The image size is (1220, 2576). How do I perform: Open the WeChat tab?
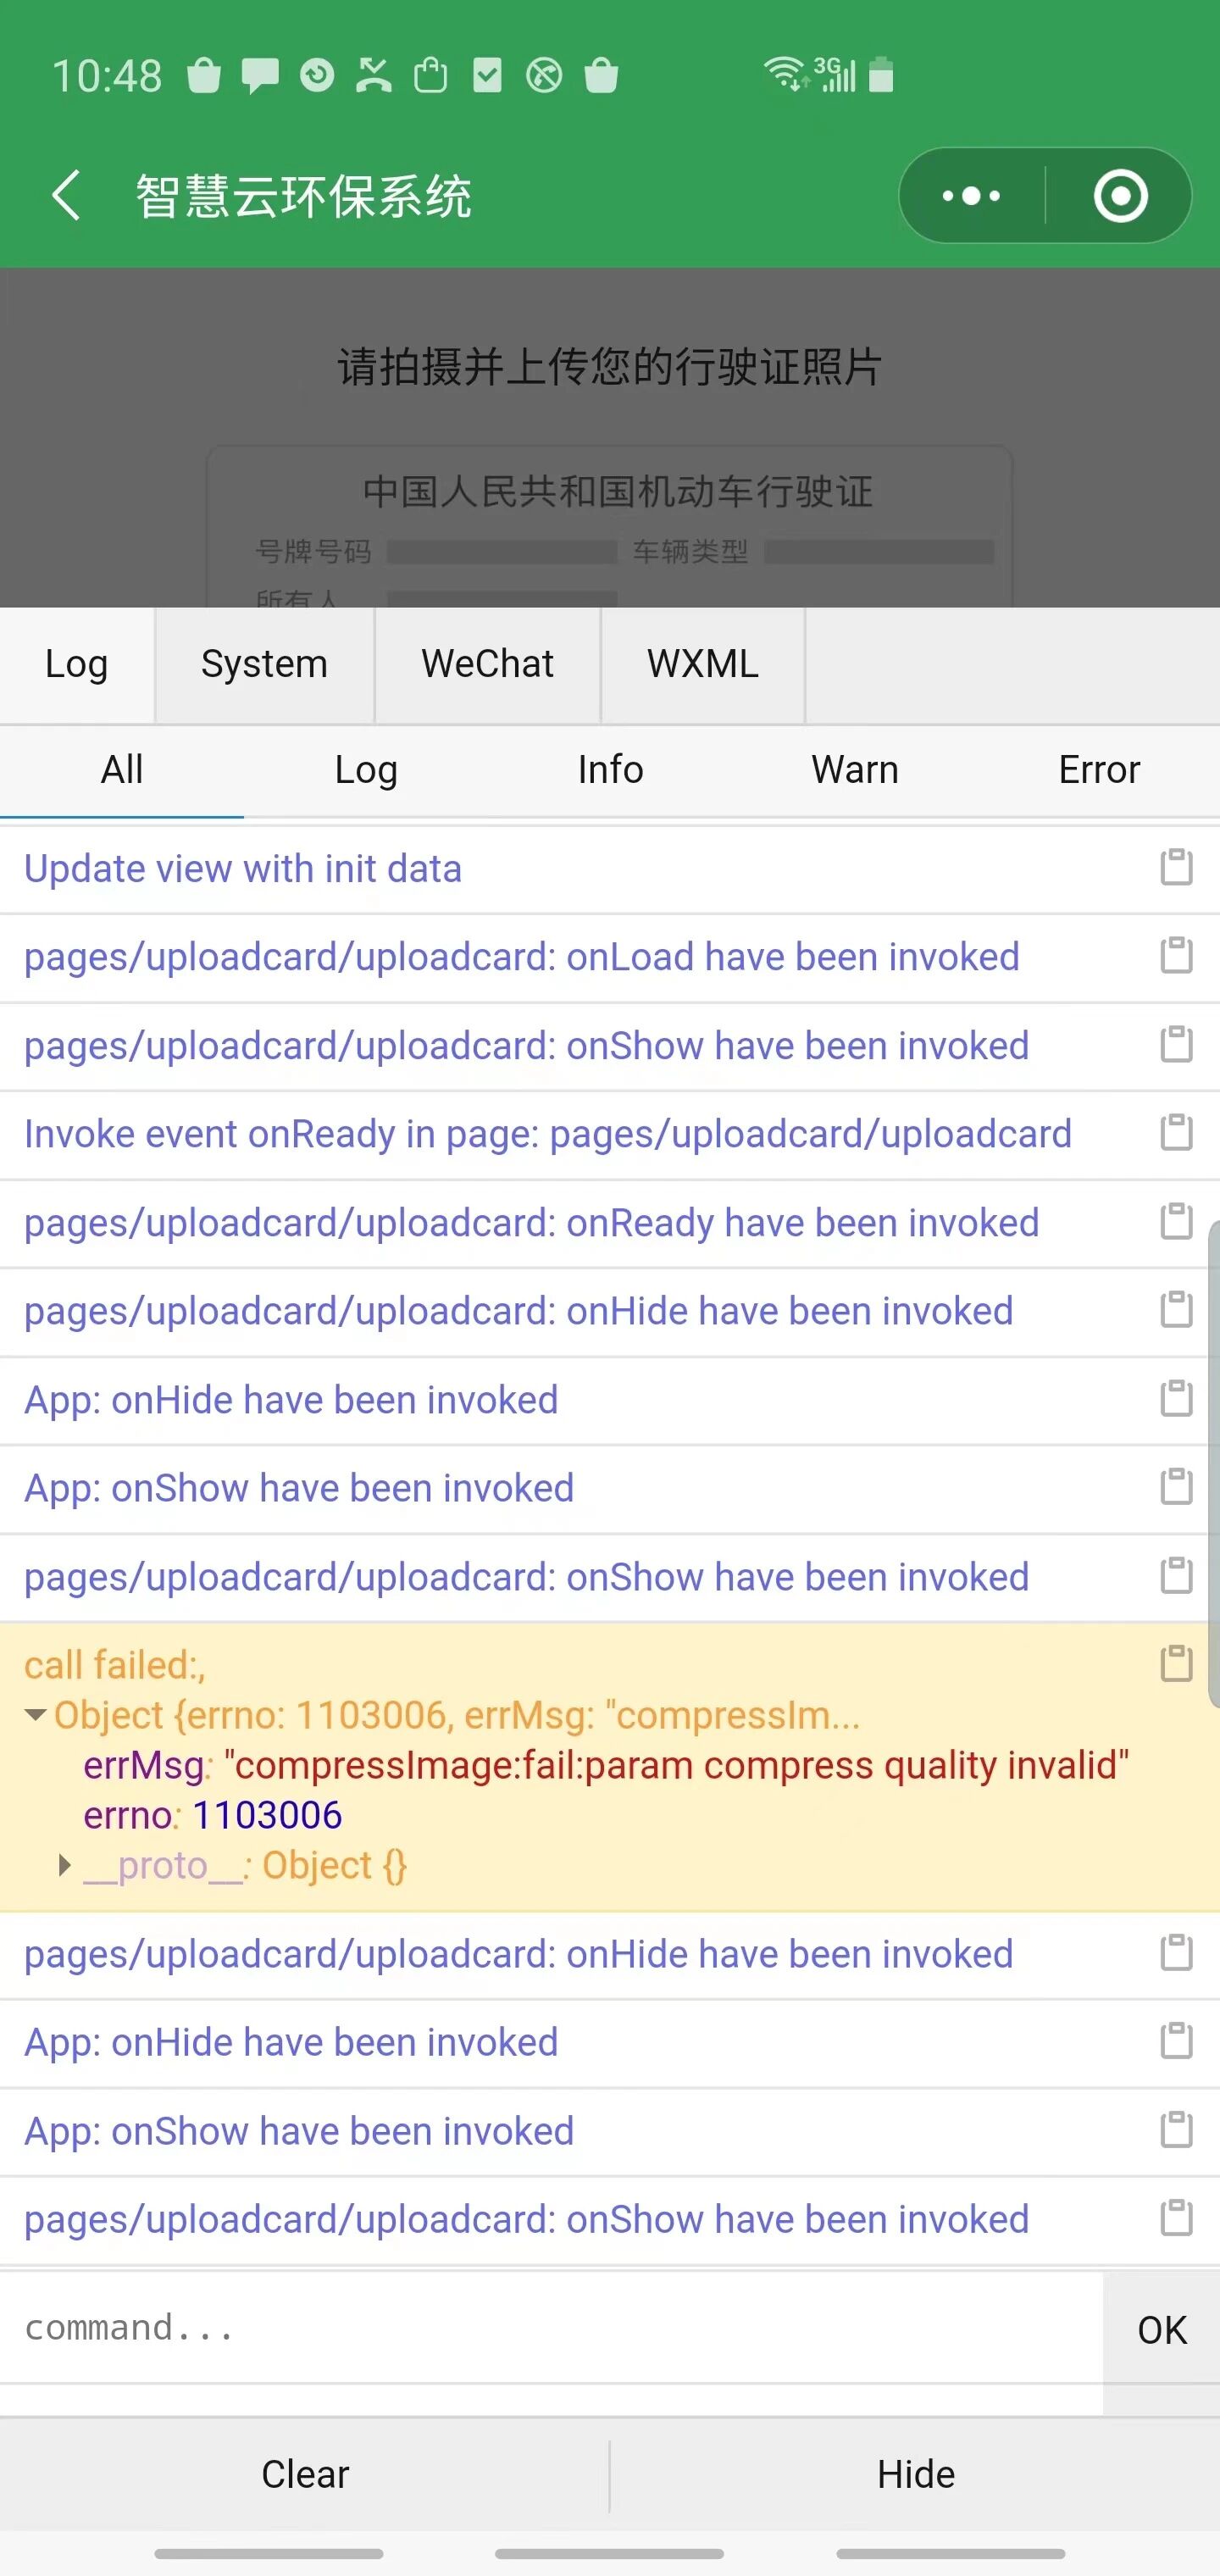(x=487, y=664)
